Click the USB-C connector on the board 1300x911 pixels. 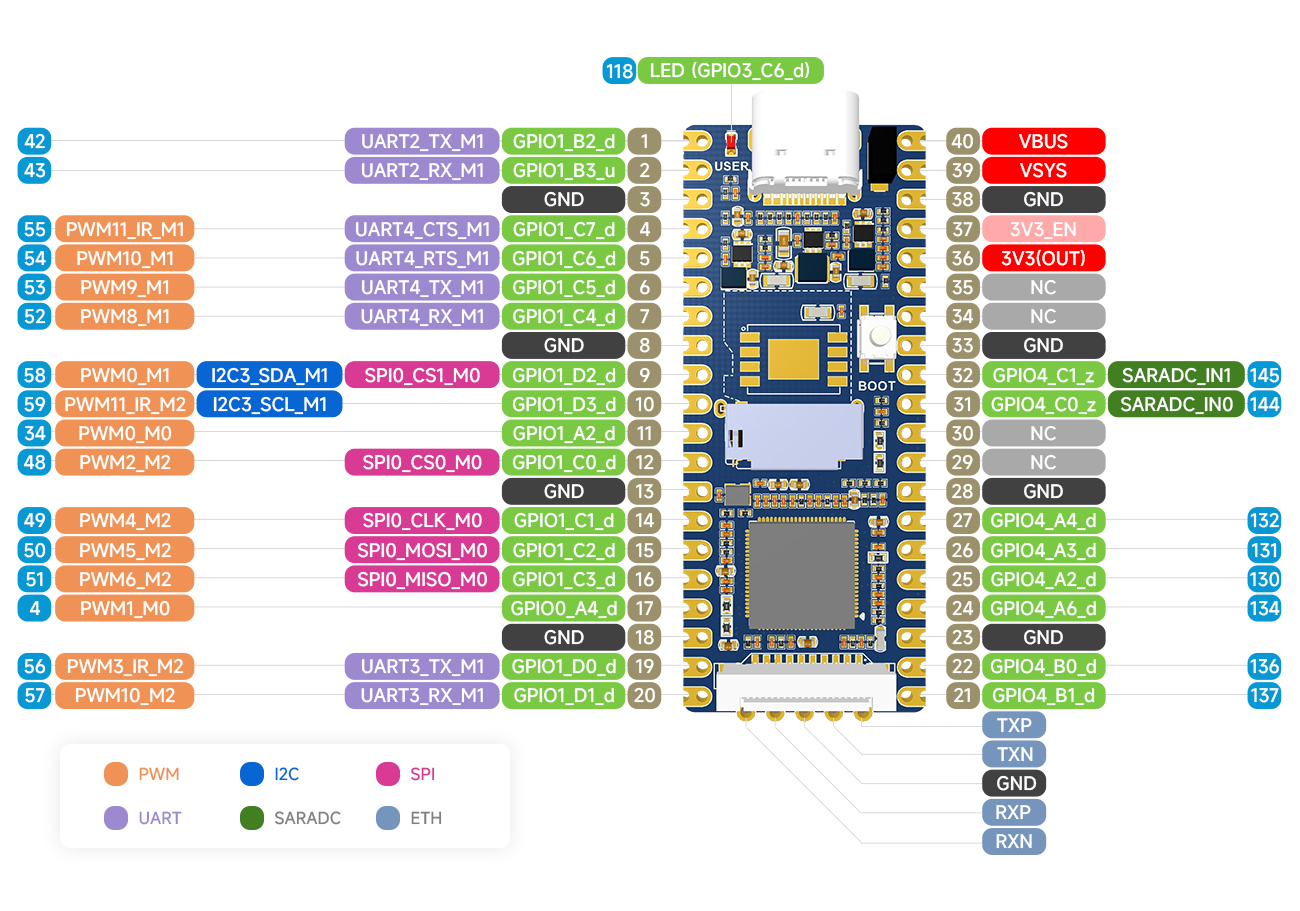804,143
